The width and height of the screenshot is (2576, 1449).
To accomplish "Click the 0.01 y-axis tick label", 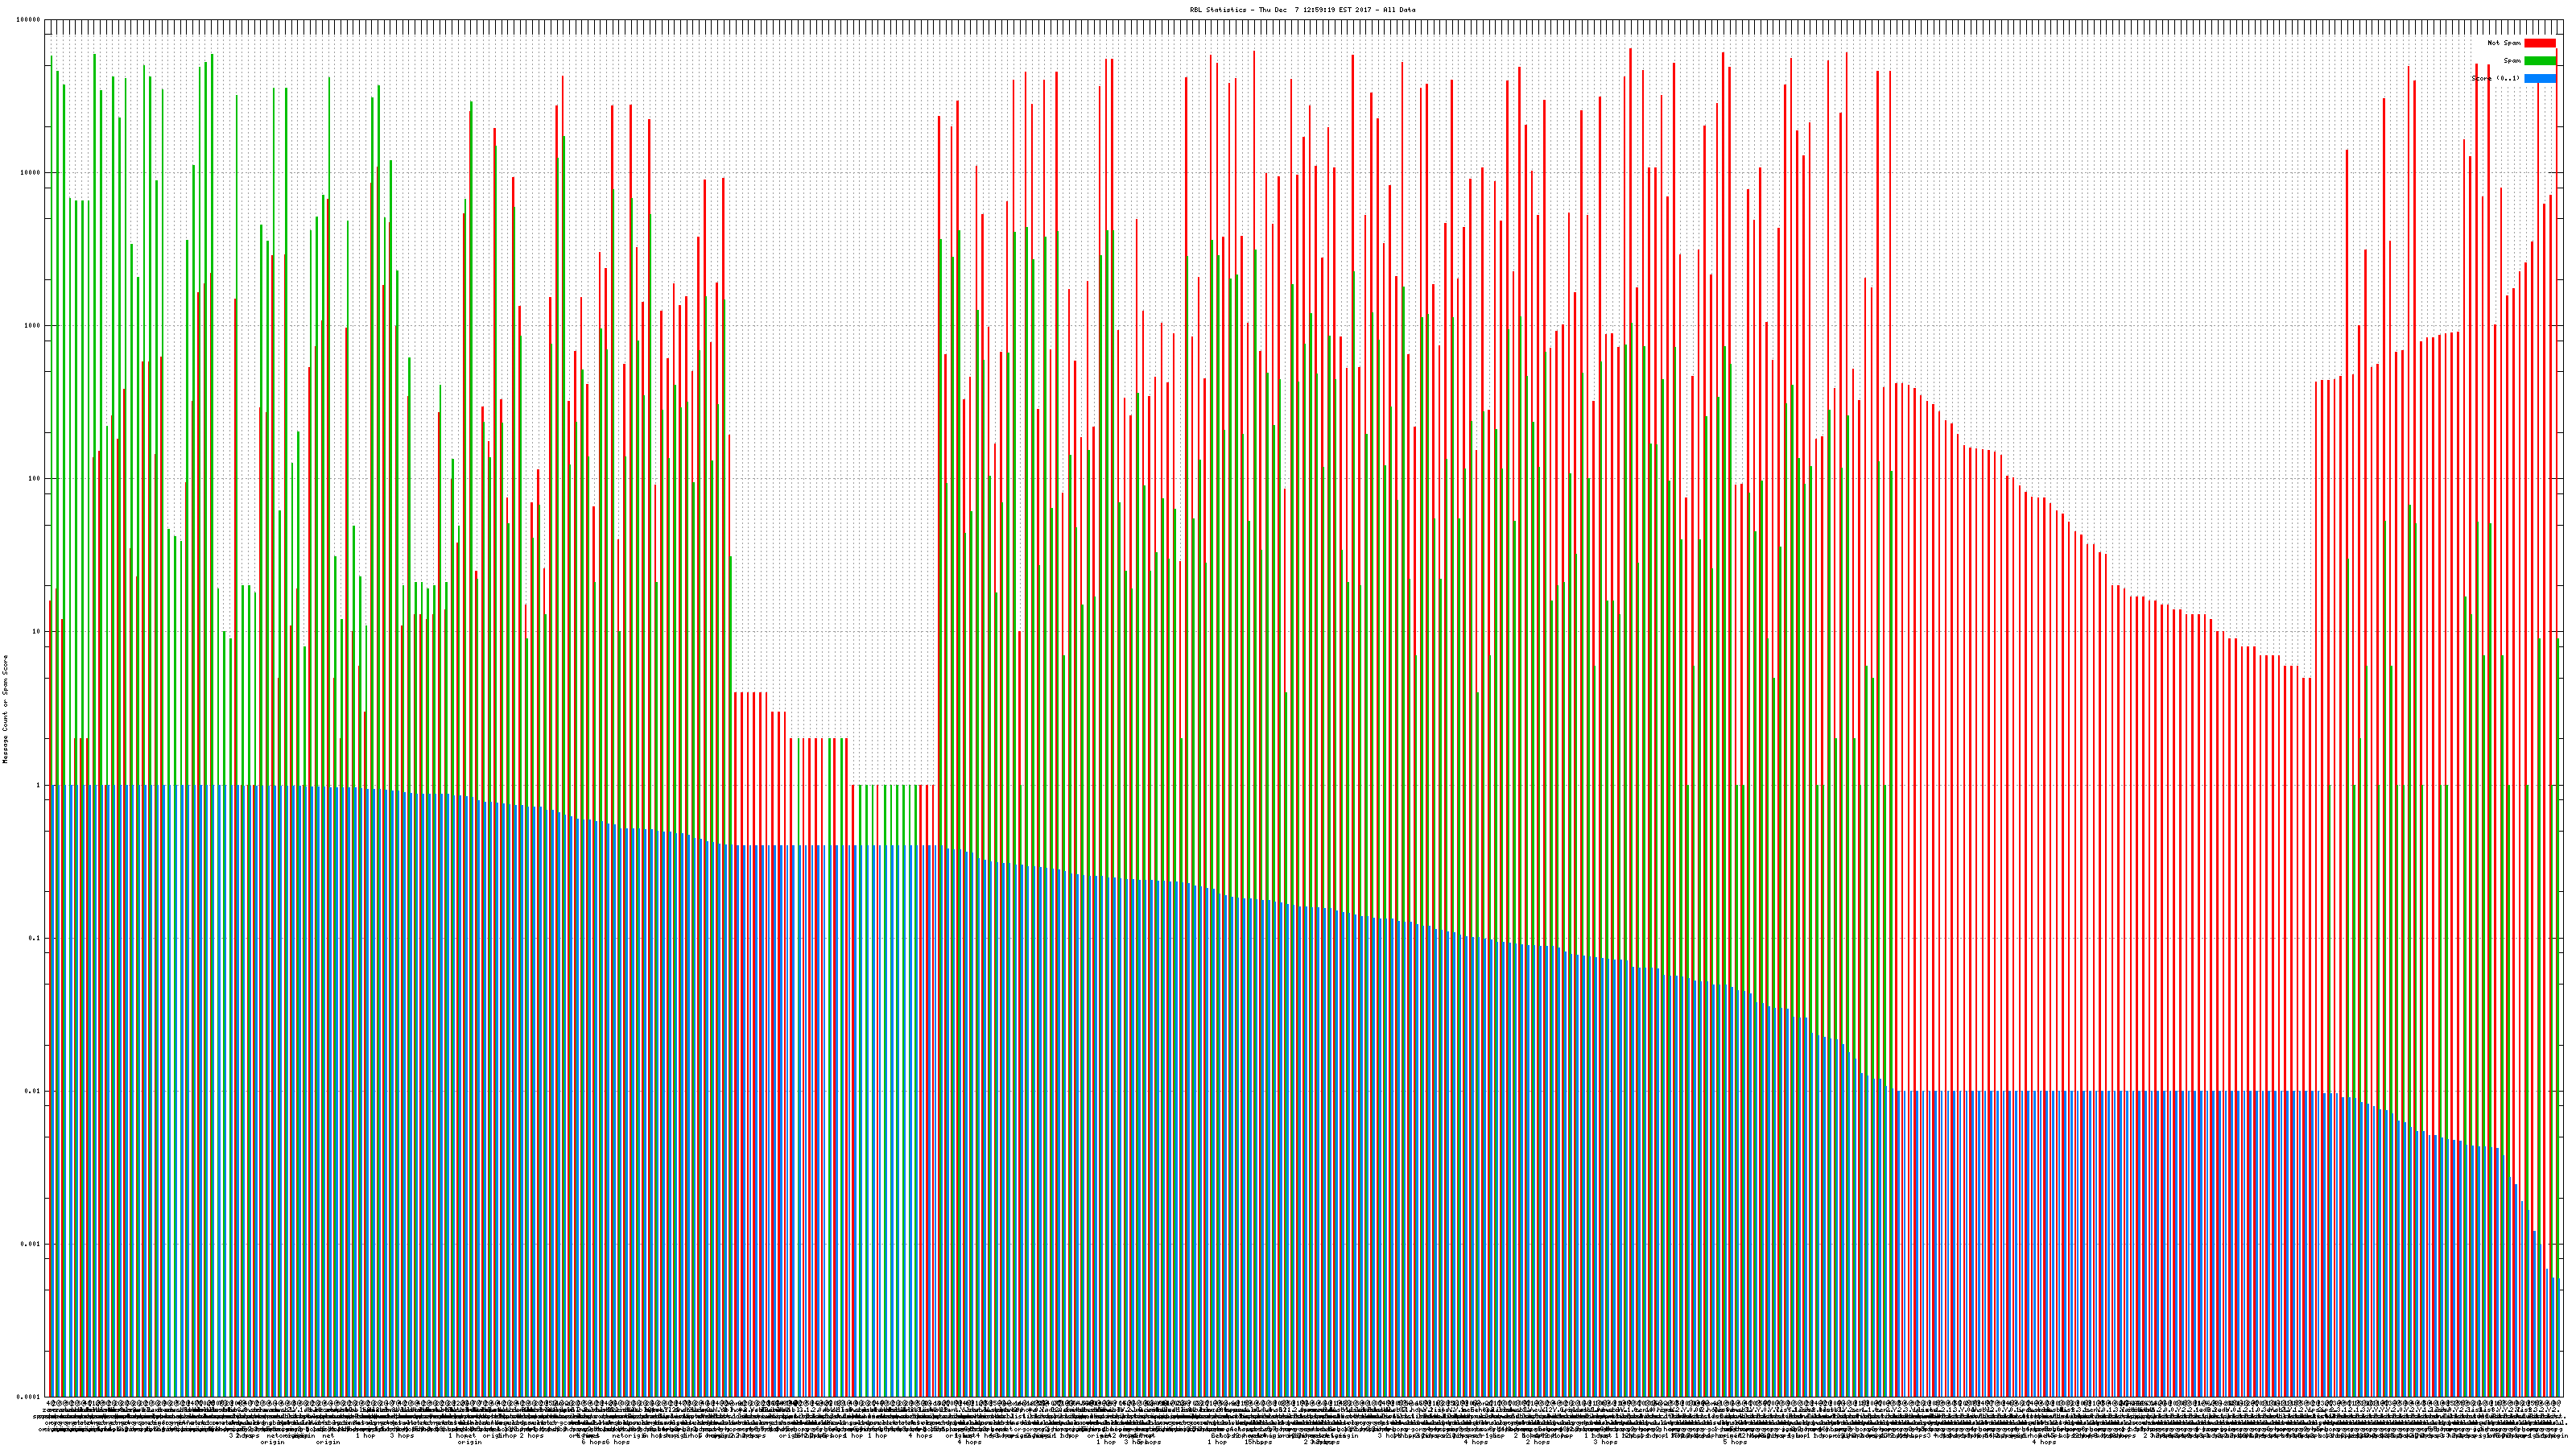I will (34, 1091).
